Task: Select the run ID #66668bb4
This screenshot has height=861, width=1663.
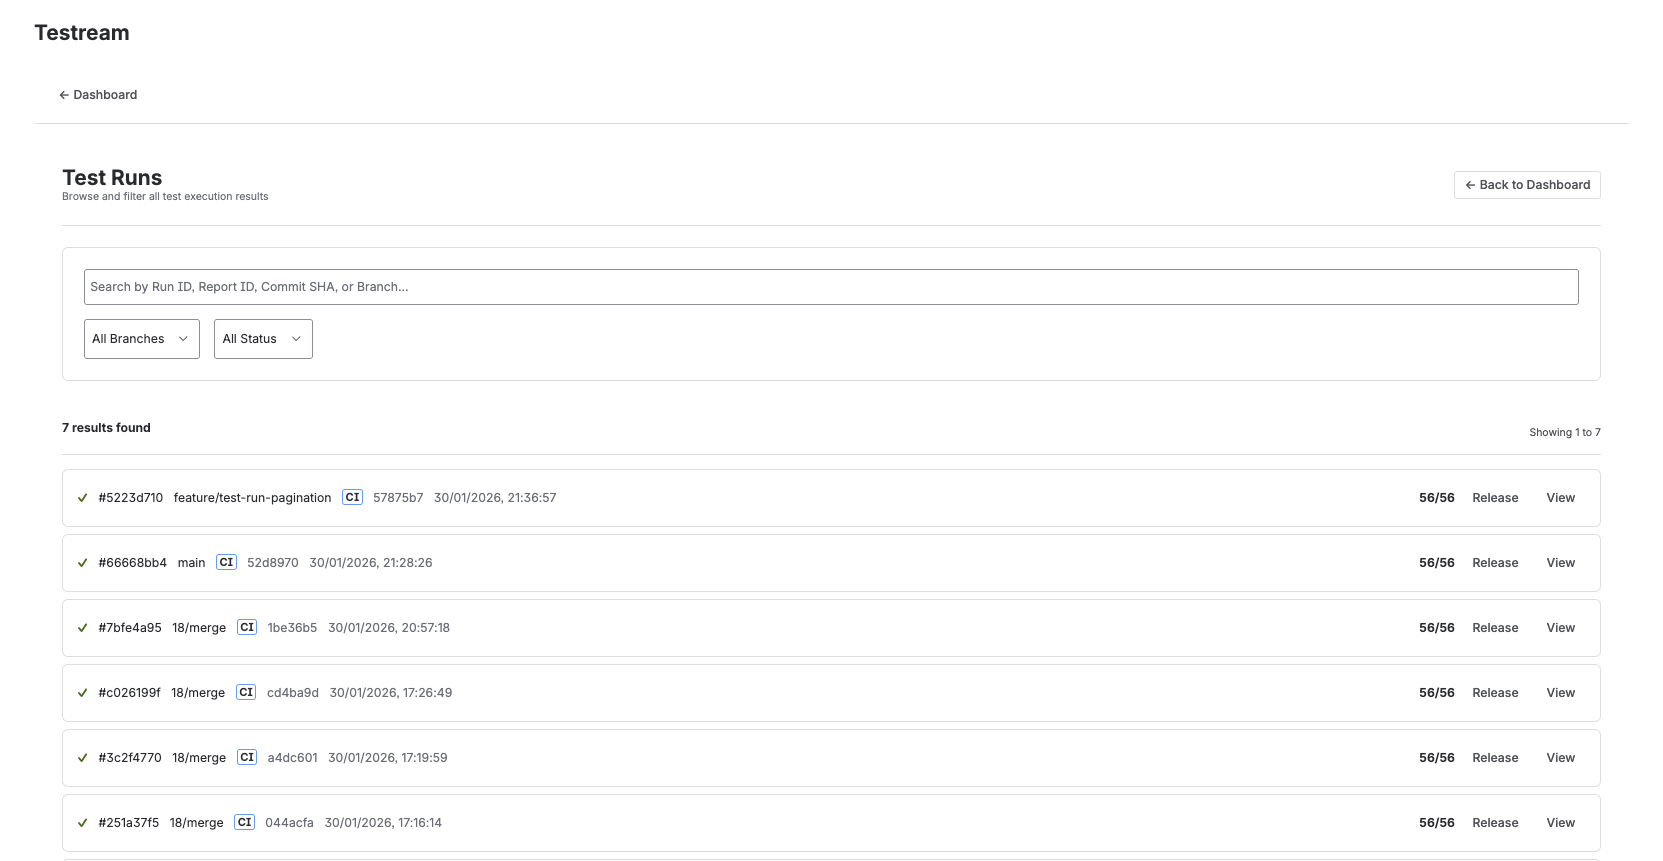Action: (x=133, y=563)
